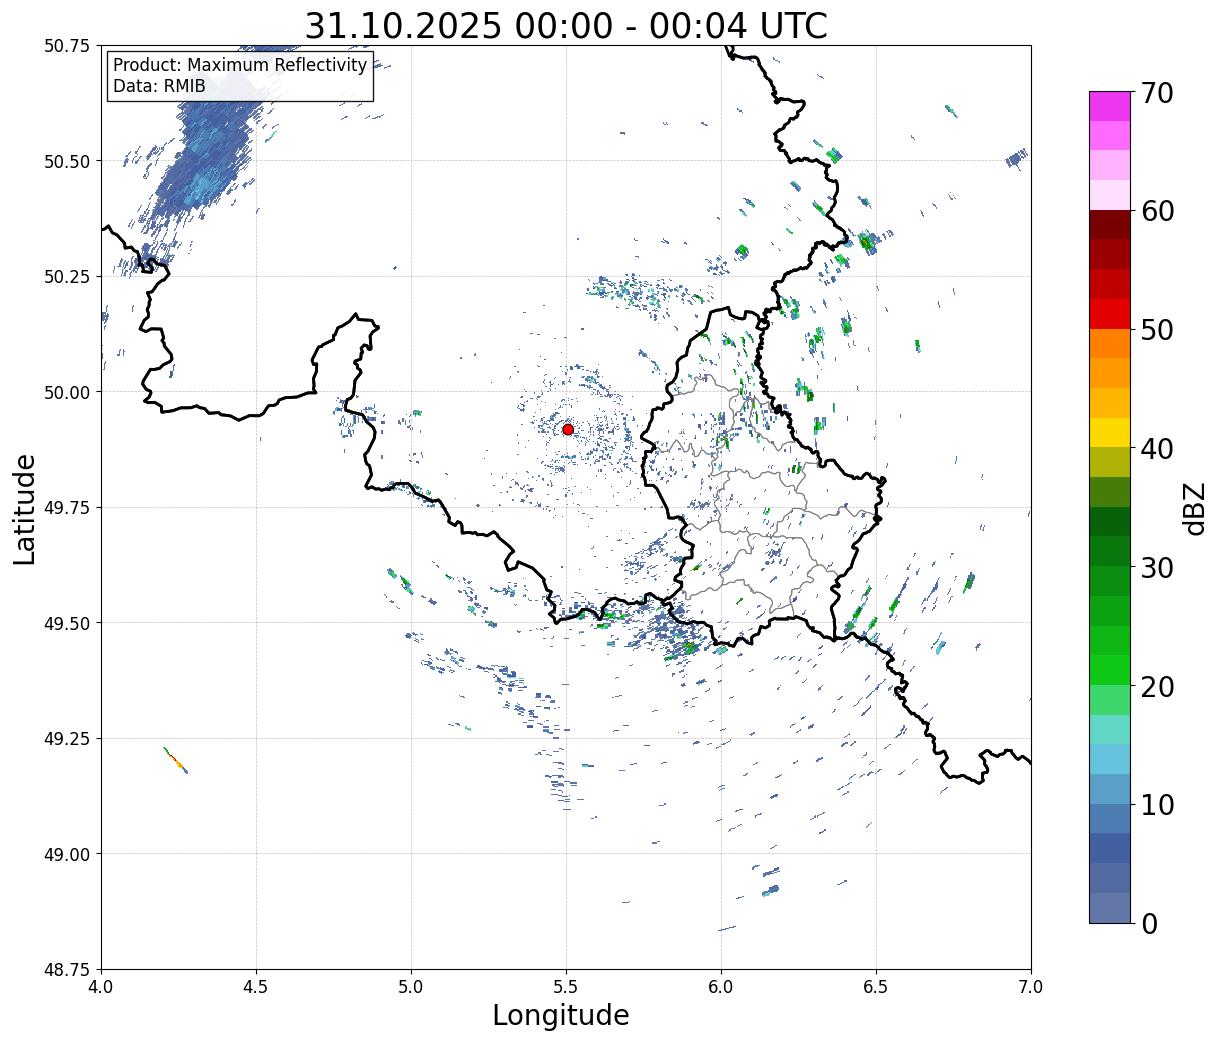This screenshot has height=1040, width=1219.
Task: Click the longitude tick label 5.5
Action: click(x=566, y=987)
